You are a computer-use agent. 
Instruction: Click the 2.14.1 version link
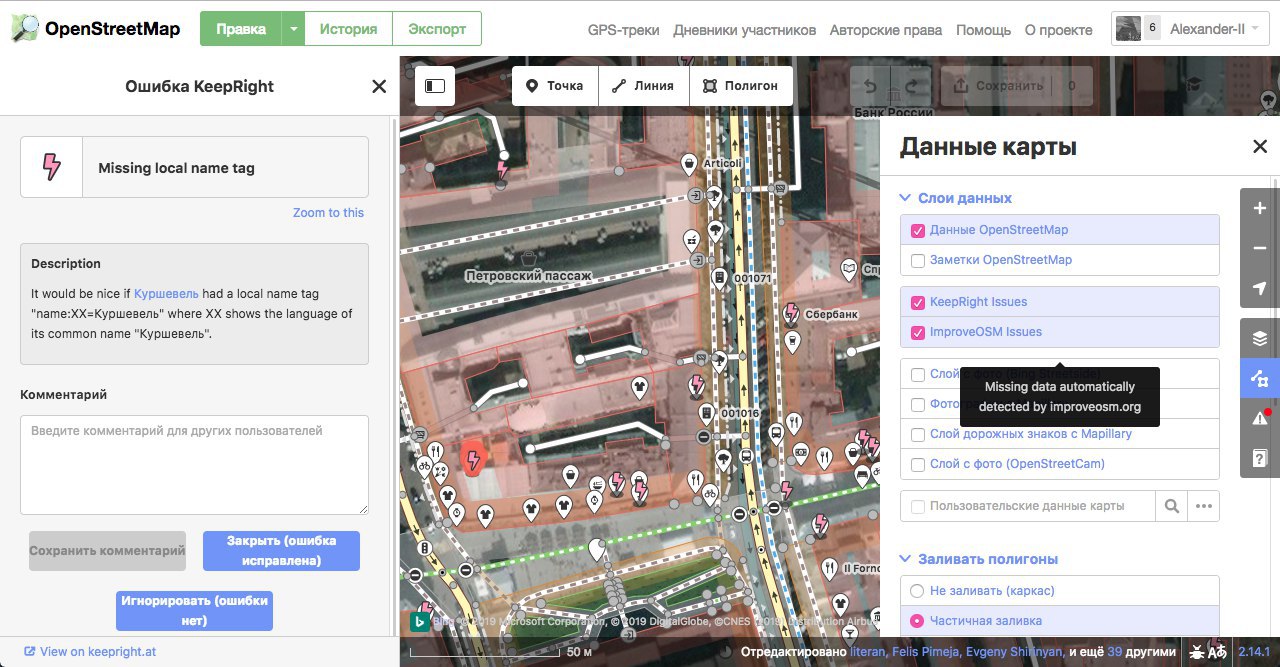tap(1253, 652)
